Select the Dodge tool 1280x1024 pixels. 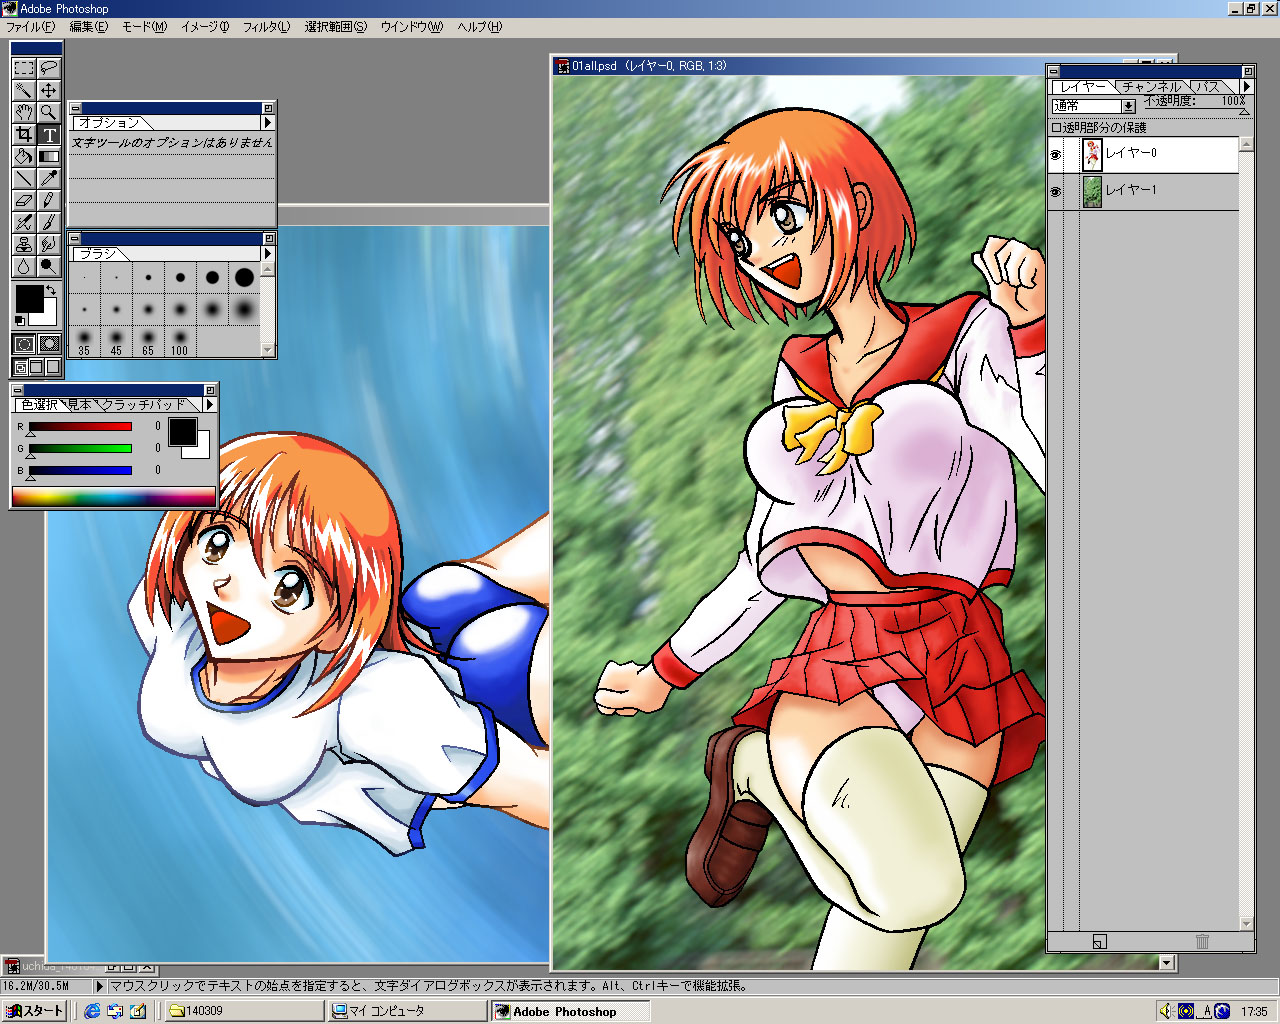48,266
